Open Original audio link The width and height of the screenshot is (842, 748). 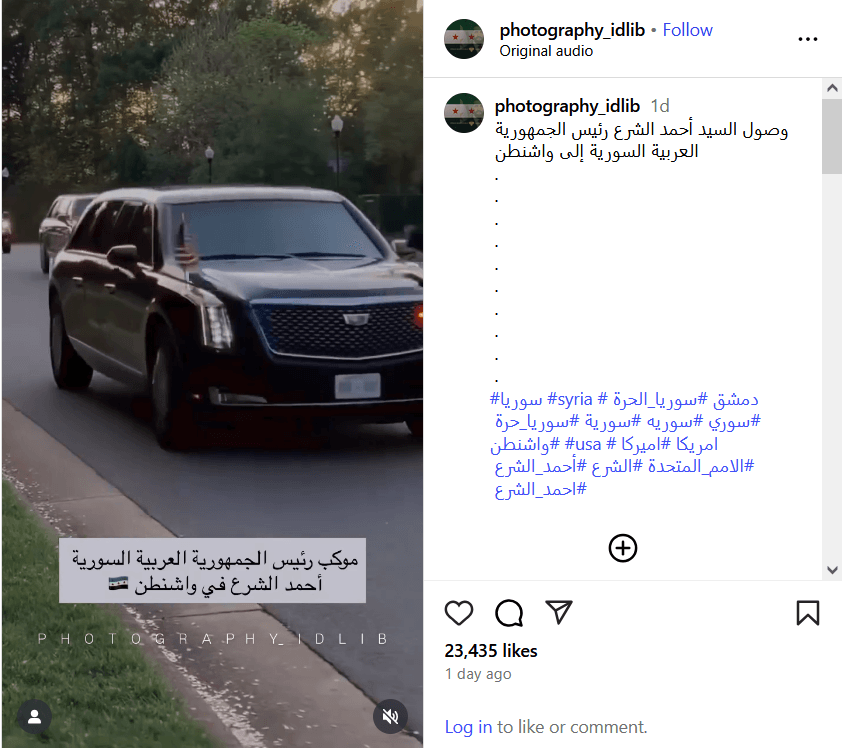546,51
